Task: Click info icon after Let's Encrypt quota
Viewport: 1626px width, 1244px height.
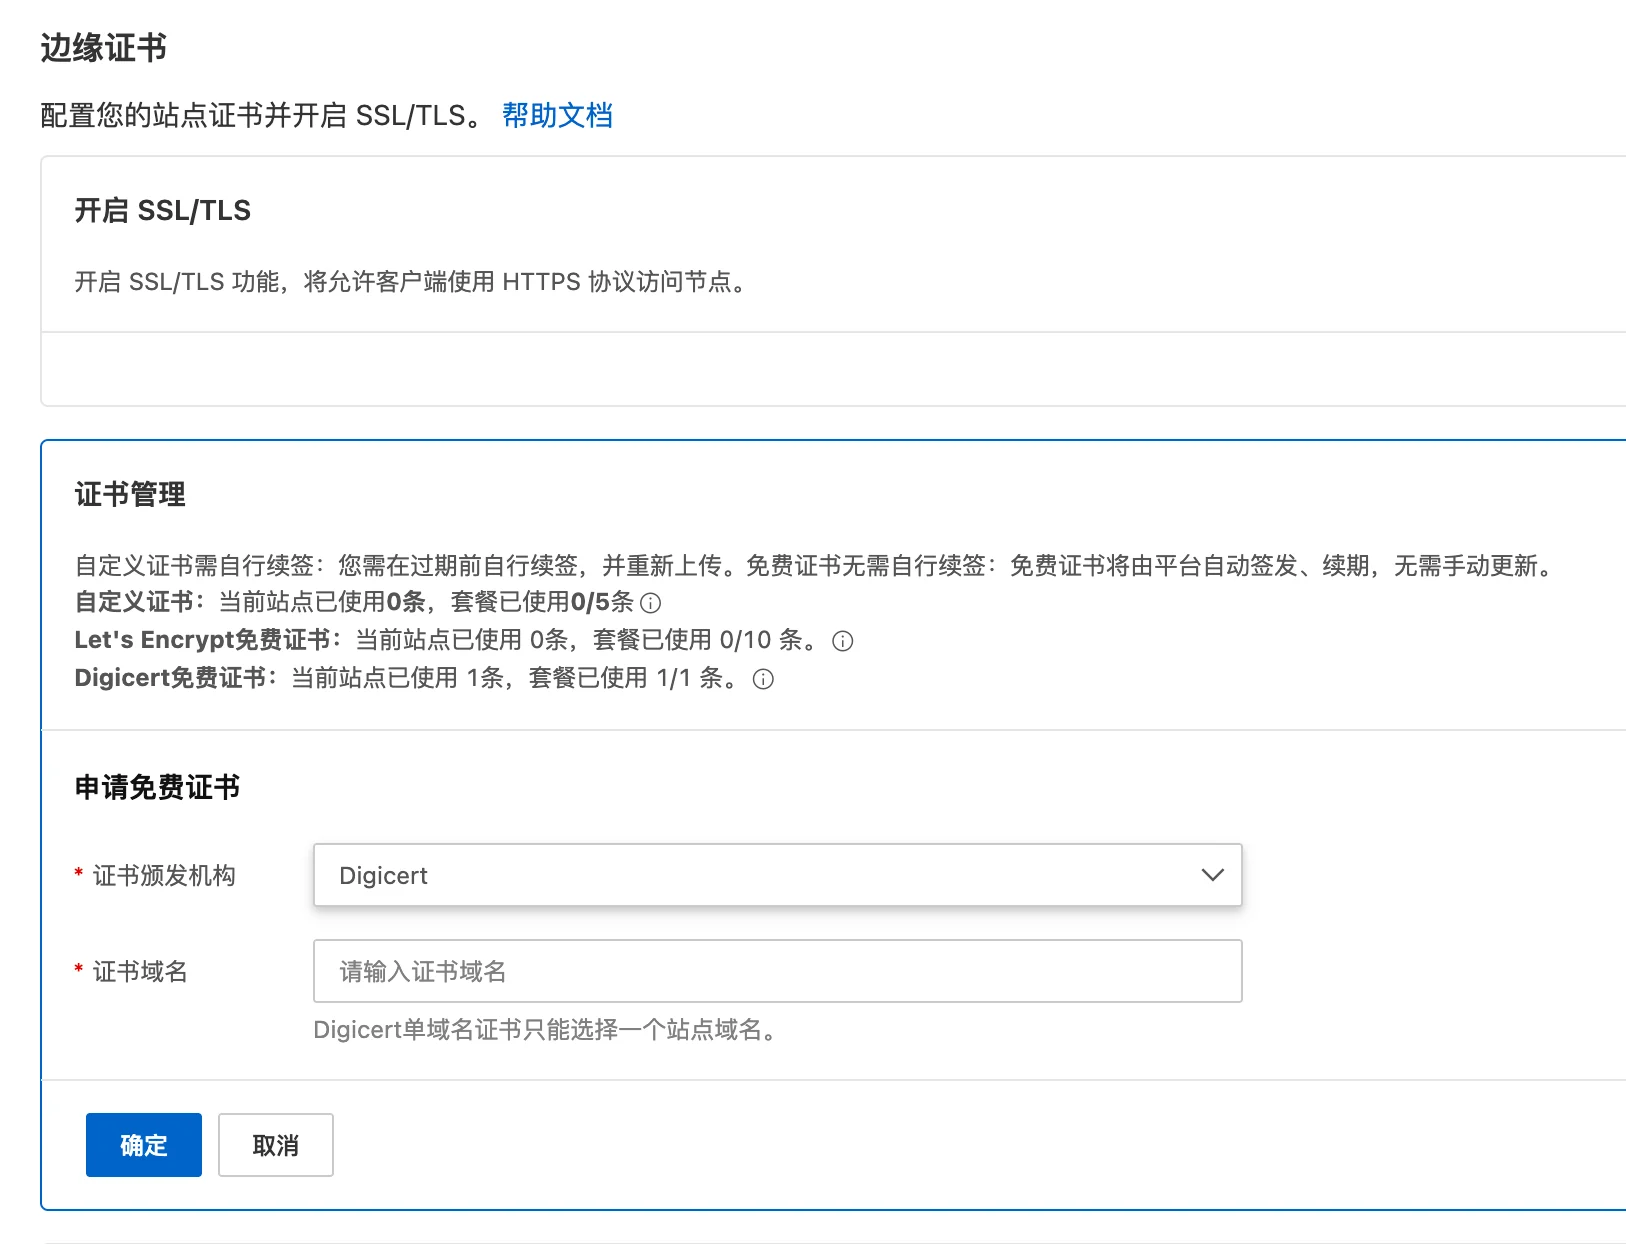Action: [843, 641]
